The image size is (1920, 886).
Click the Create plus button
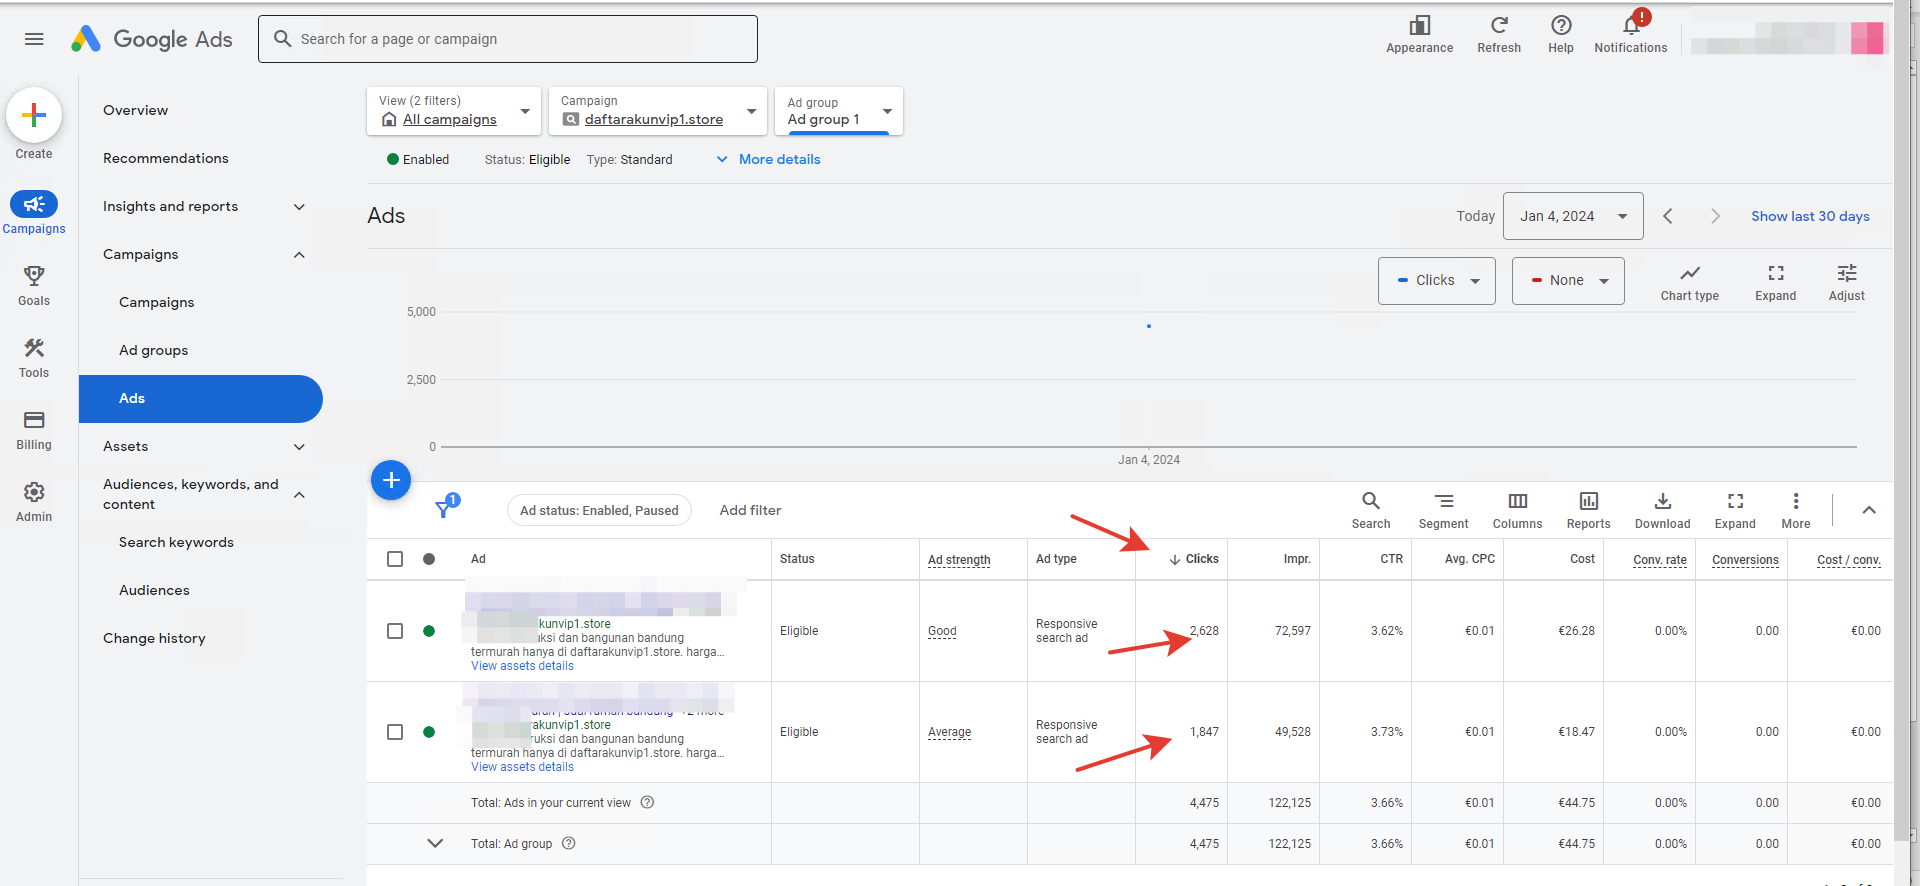click(x=34, y=116)
